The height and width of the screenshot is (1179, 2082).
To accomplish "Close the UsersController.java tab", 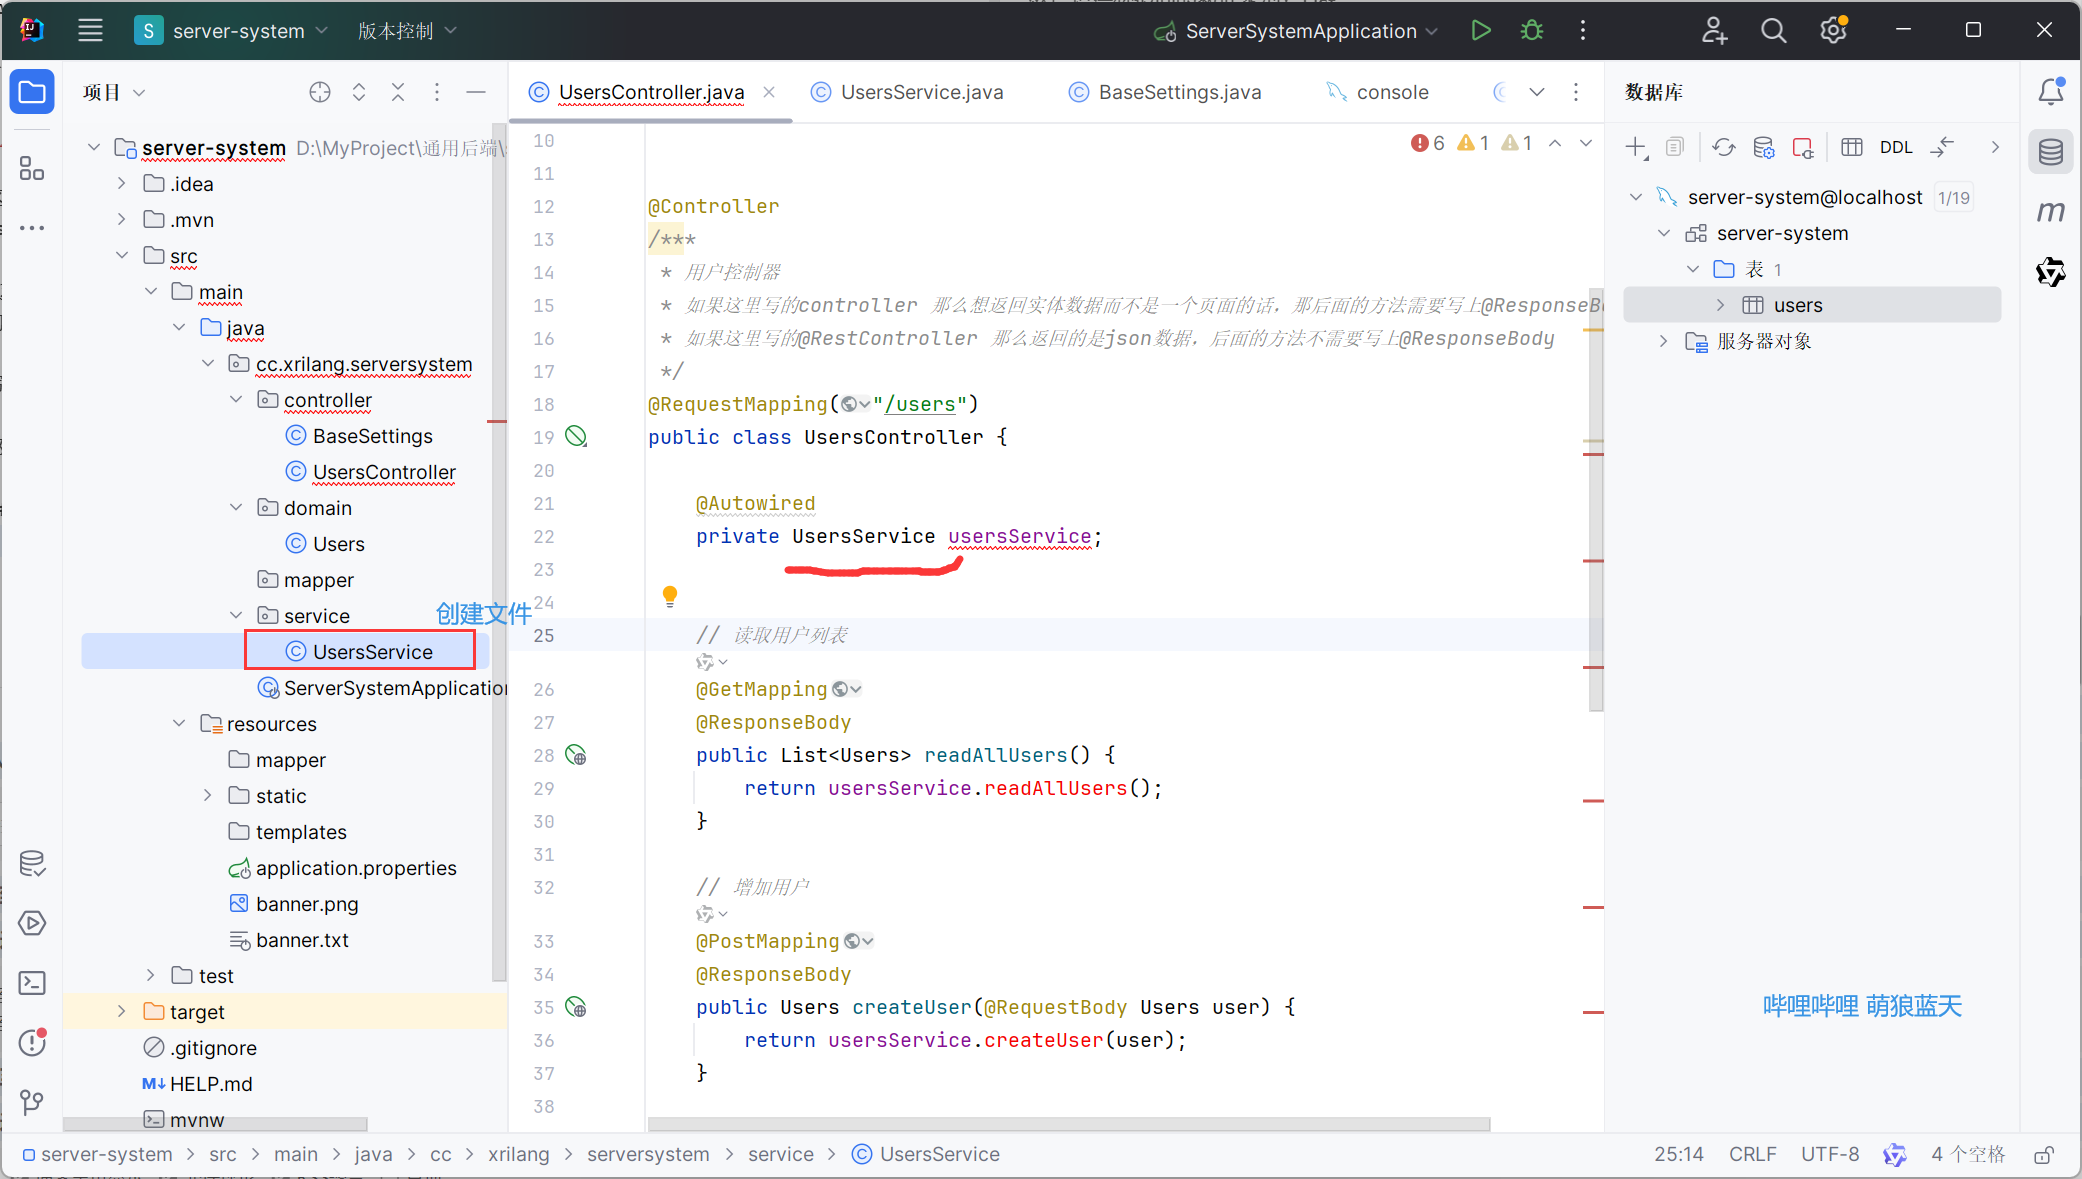I will 769,92.
